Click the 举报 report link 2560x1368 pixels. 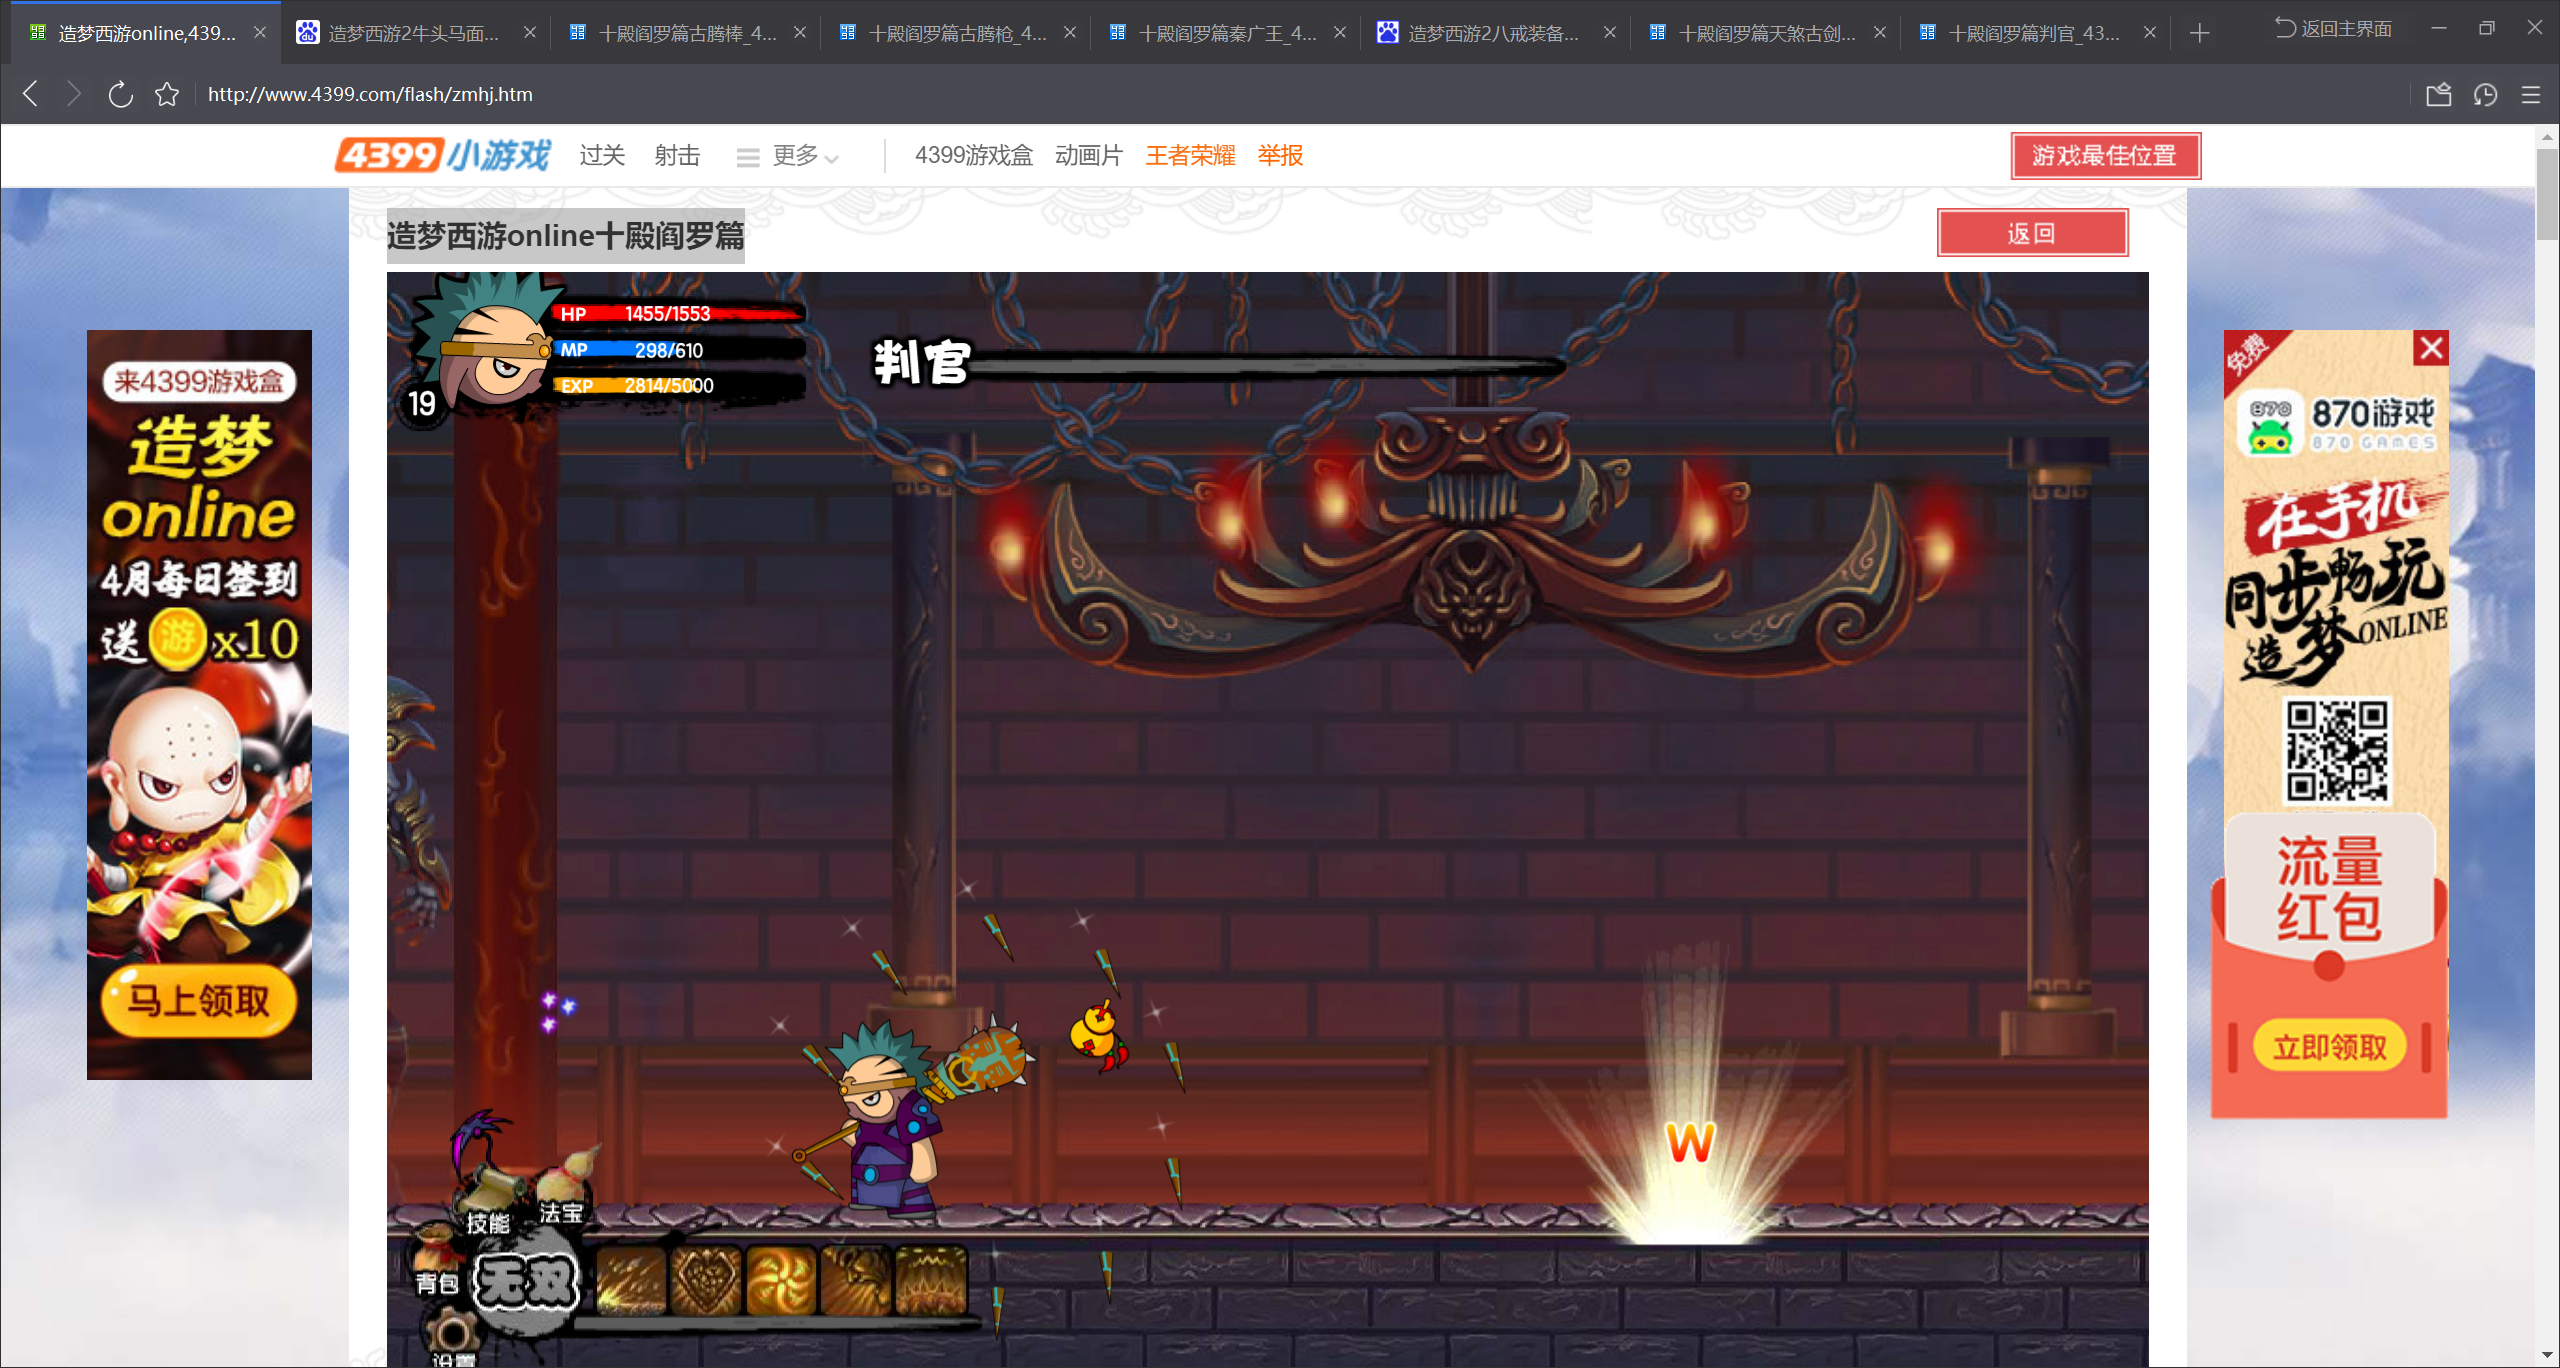(x=1280, y=155)
